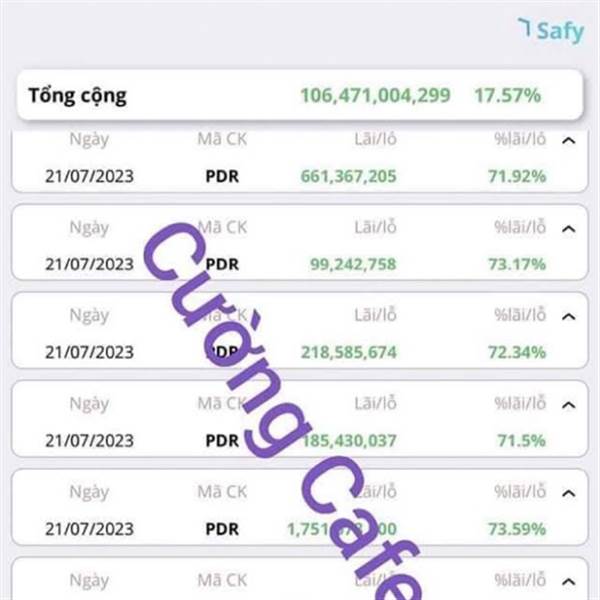Click total profit 106,471,004,299
Image resolution: width=600 pixels, height=600 pixels.
(x=375, y=96)
